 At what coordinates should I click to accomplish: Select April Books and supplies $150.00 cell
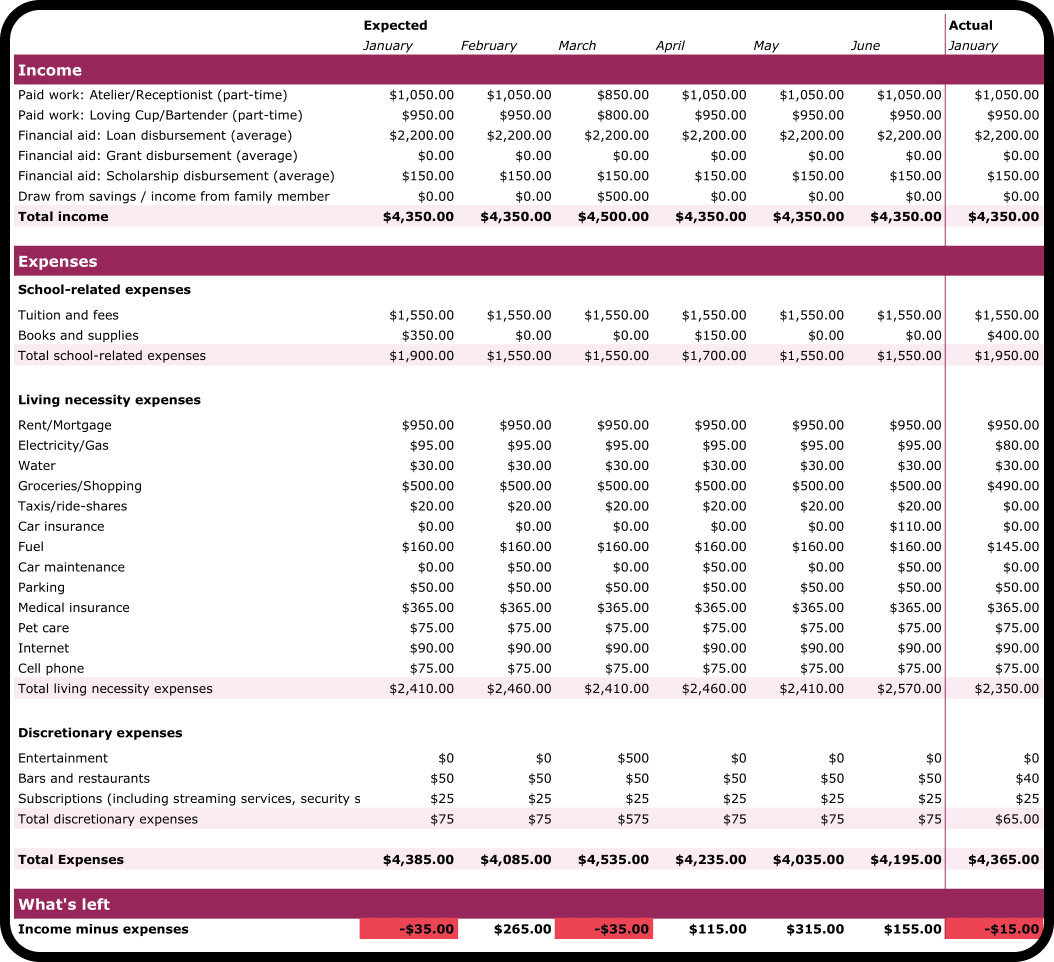point(720,335)
